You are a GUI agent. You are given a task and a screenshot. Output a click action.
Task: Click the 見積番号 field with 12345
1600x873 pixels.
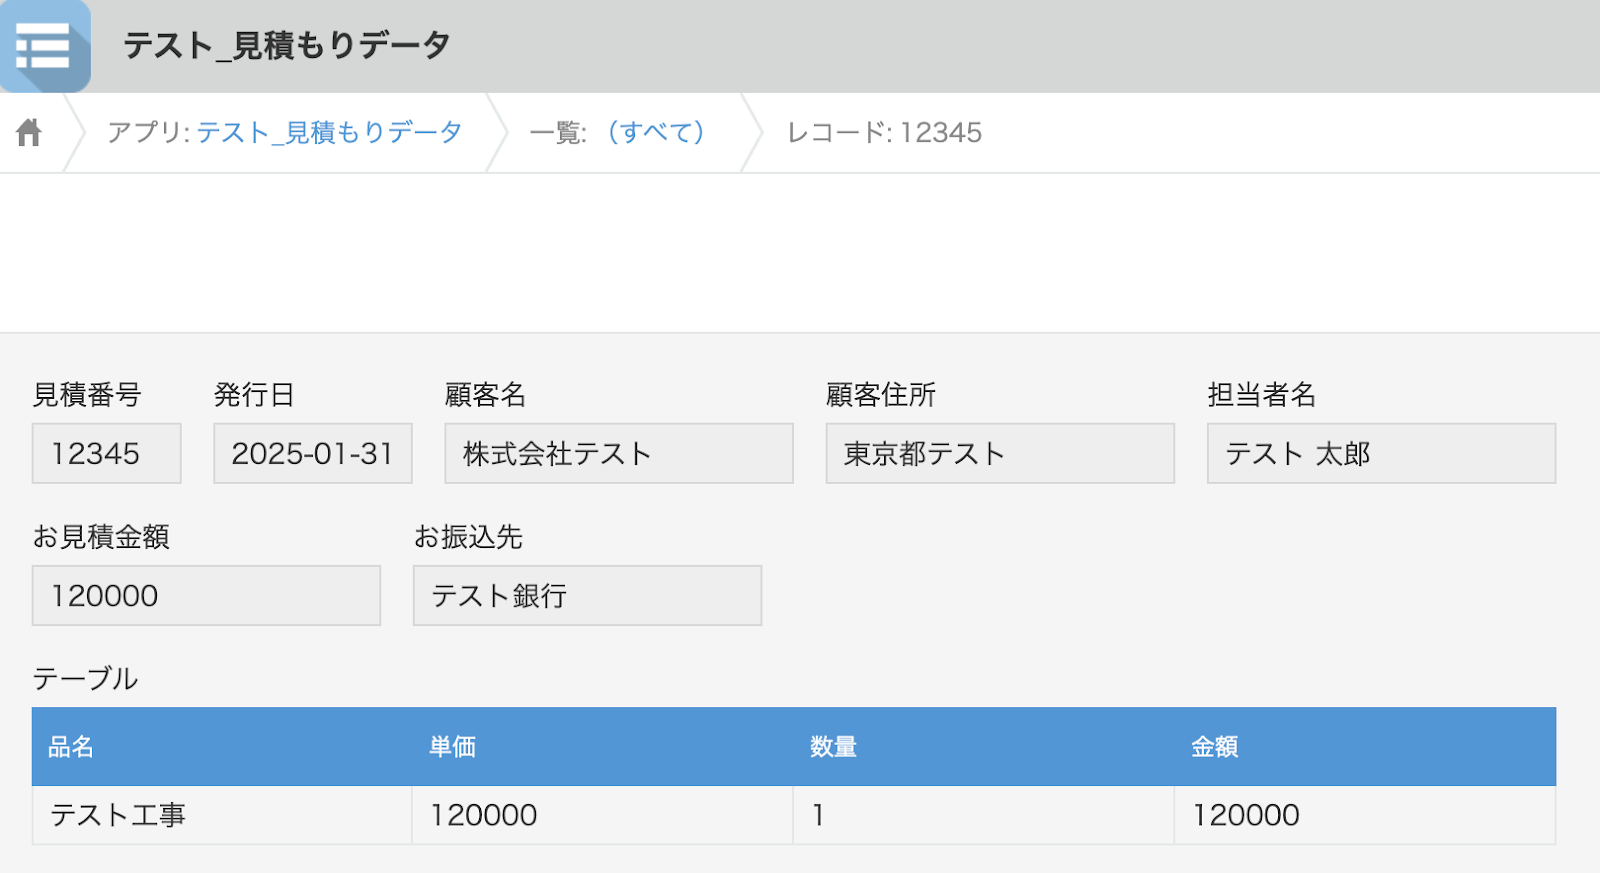point(106,453)
